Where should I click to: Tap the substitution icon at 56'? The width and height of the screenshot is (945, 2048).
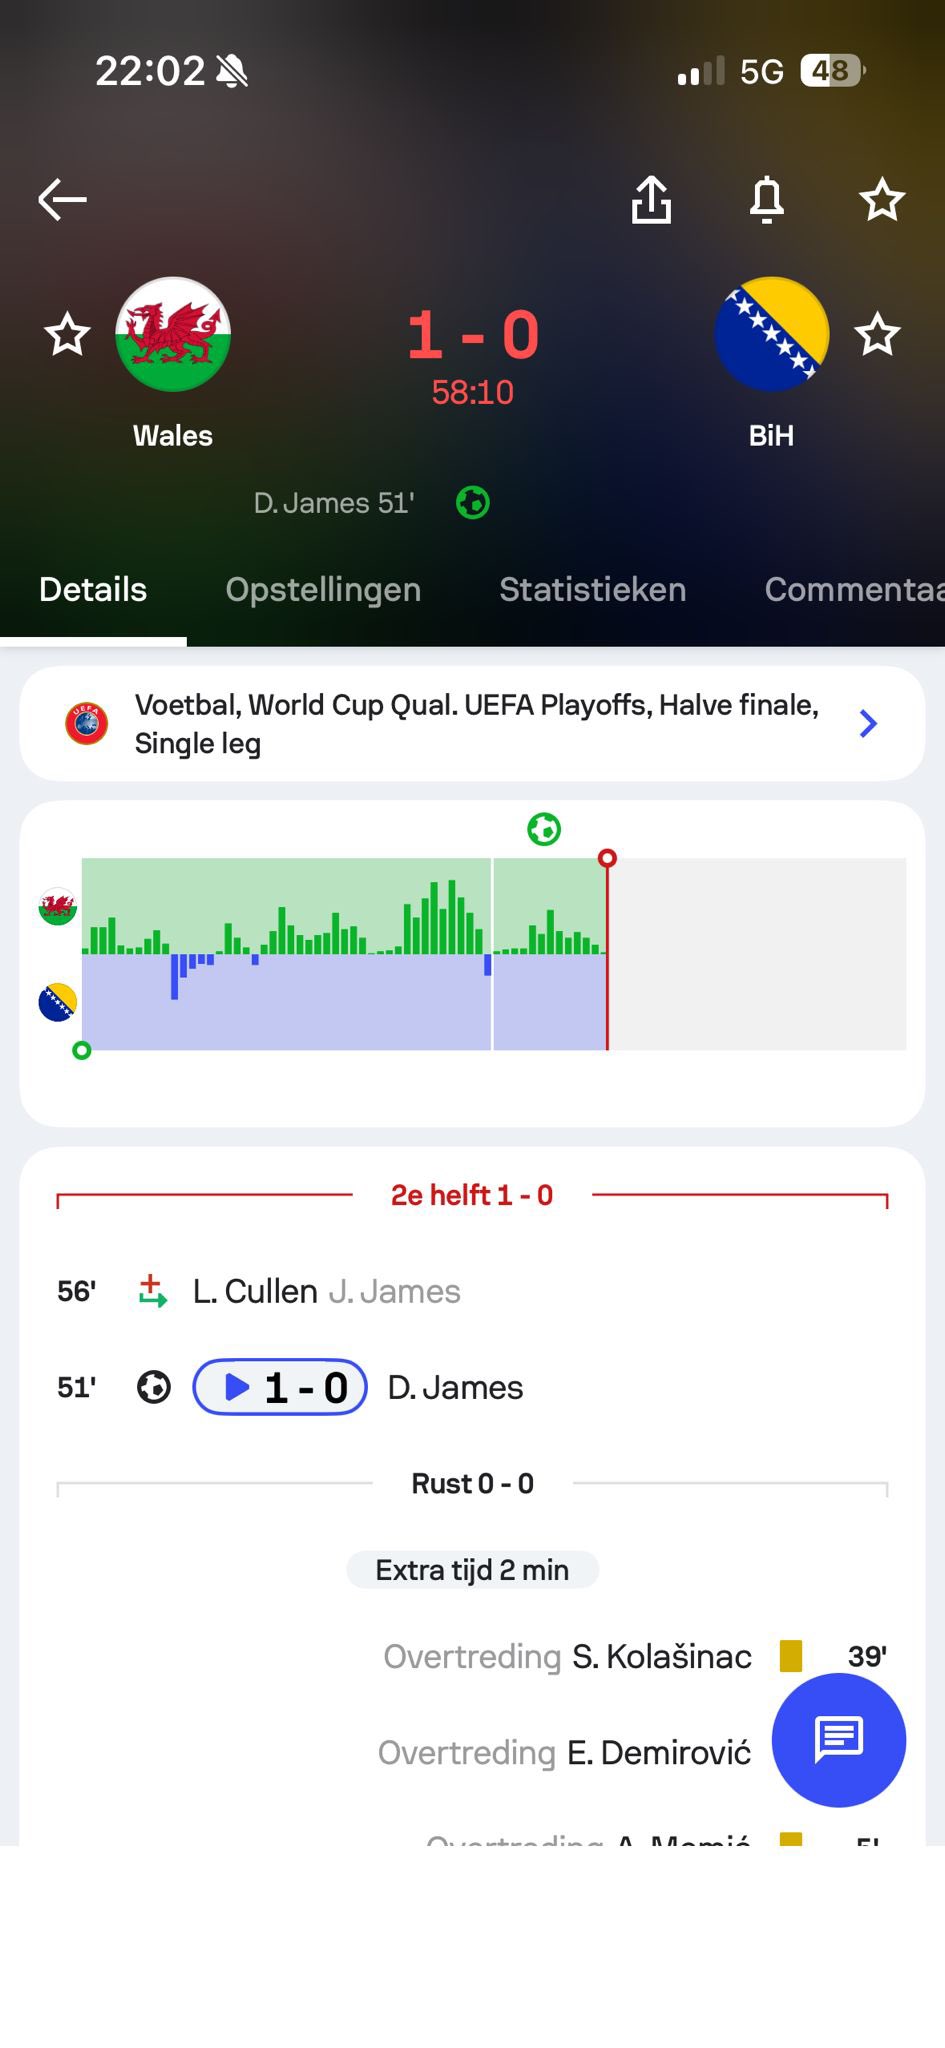pos(152,1291)
